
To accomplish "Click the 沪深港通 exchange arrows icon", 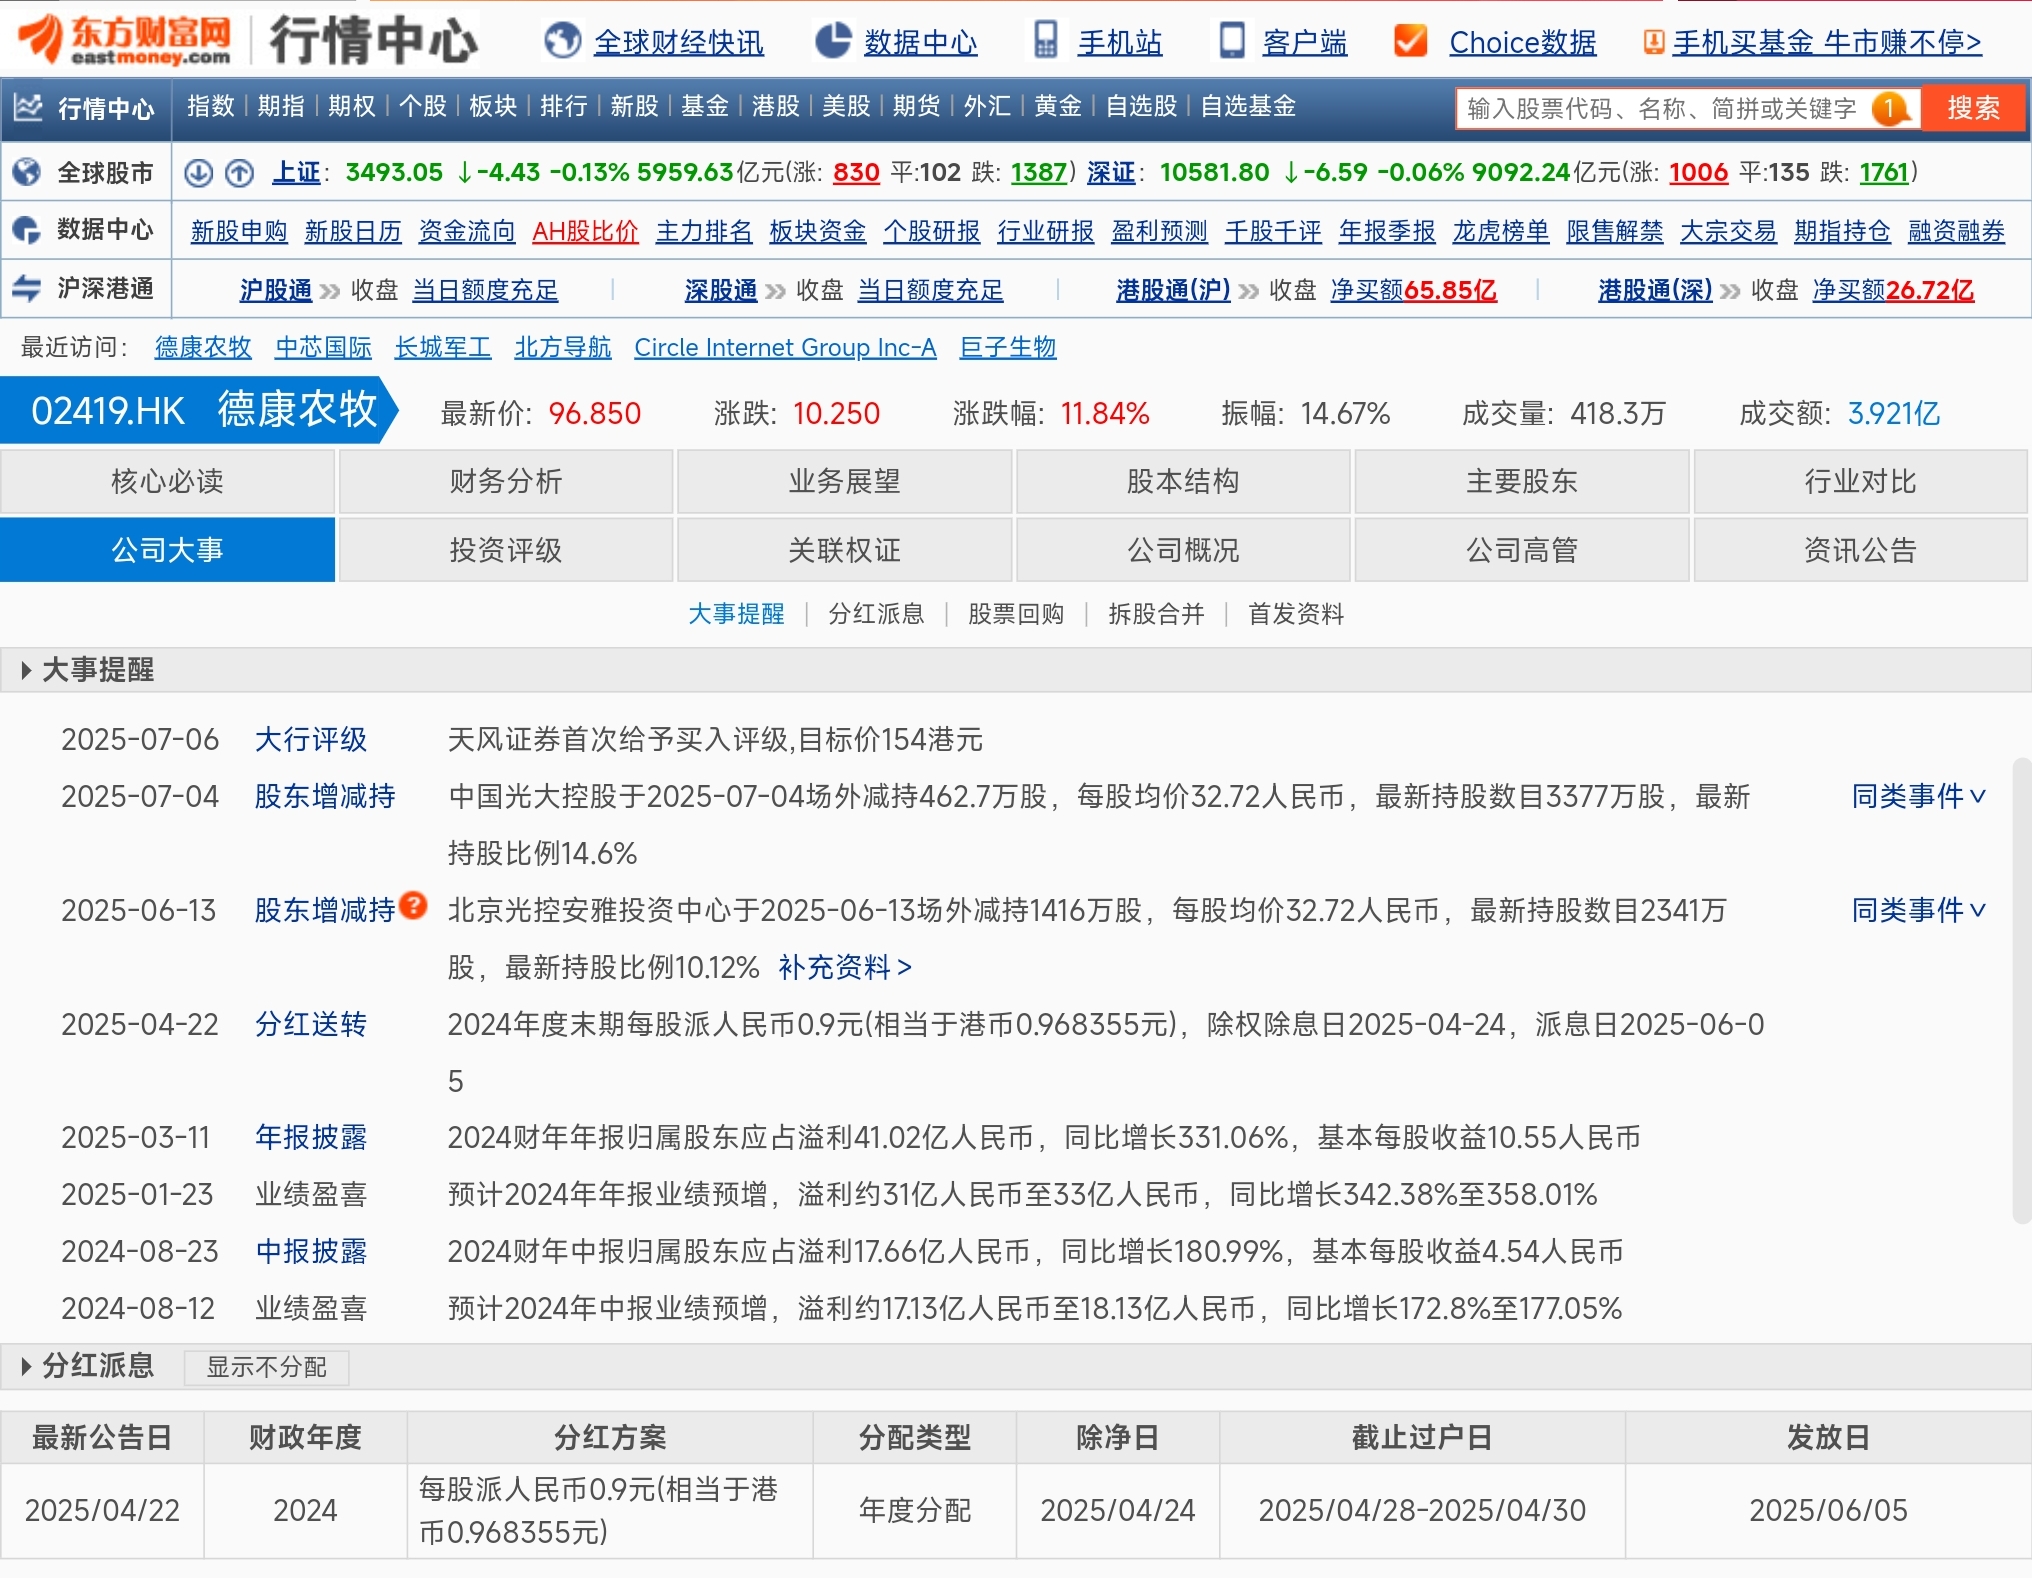I will [x=26, y=288].
